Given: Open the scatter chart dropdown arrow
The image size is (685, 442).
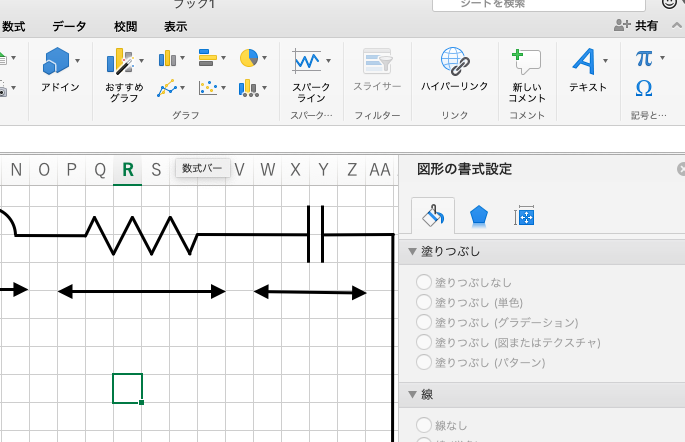Looking at the screenshot, I should point(224,88).
